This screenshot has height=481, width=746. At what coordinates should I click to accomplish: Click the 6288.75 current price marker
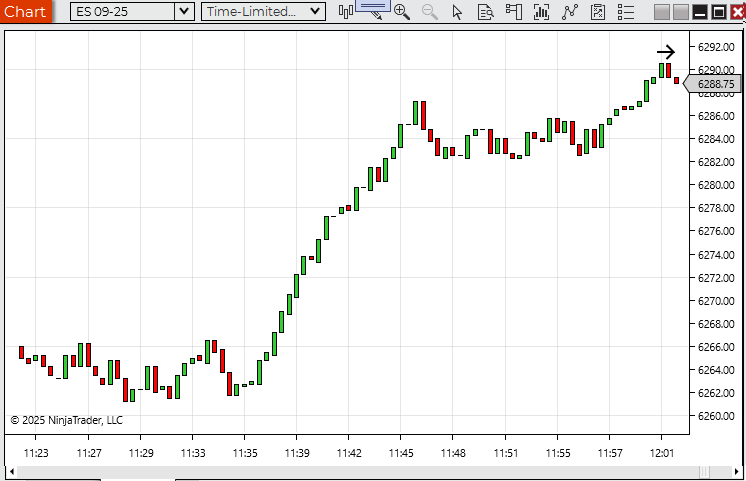(715, 85)
